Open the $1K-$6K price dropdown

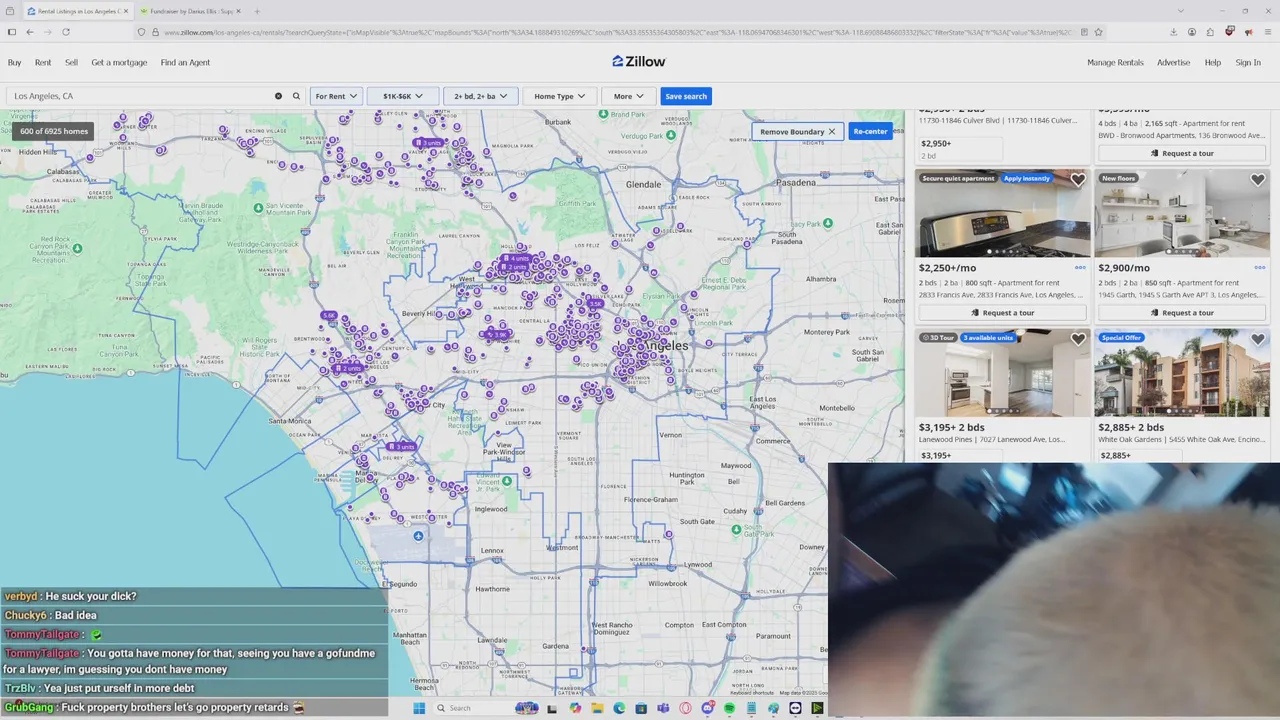point(403,96)
